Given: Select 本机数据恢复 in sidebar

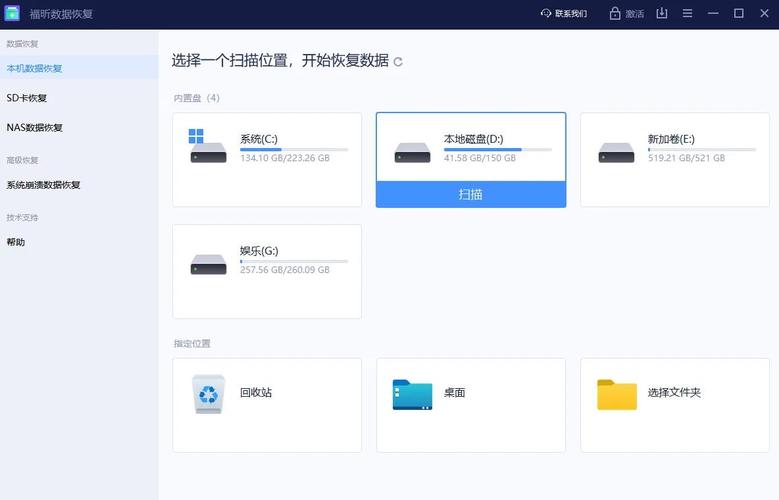Looking at the screenshot, I should (79, 68).
